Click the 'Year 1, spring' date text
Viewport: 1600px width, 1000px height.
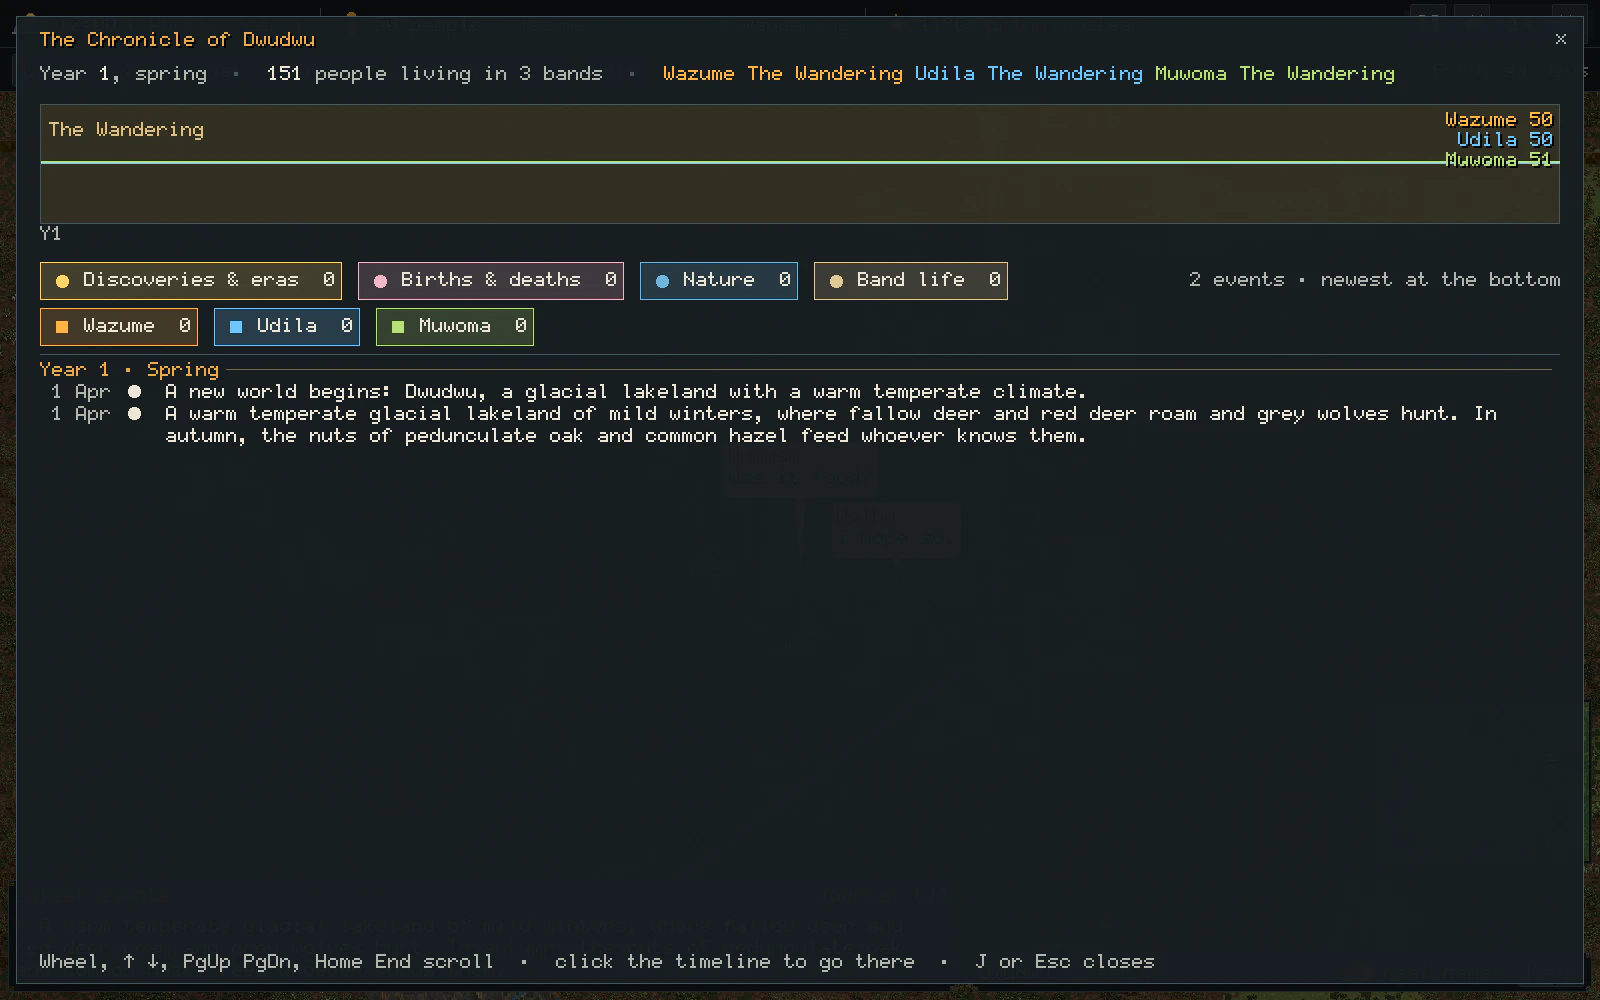[x=123, y=74]
